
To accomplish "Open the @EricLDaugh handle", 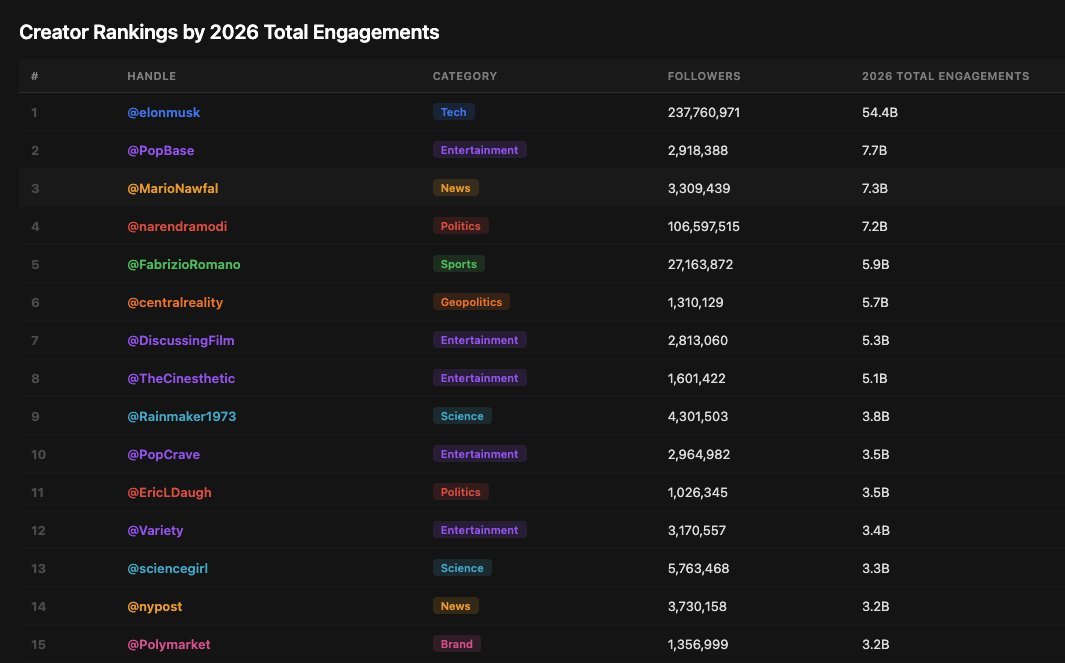I will (169, 493).
